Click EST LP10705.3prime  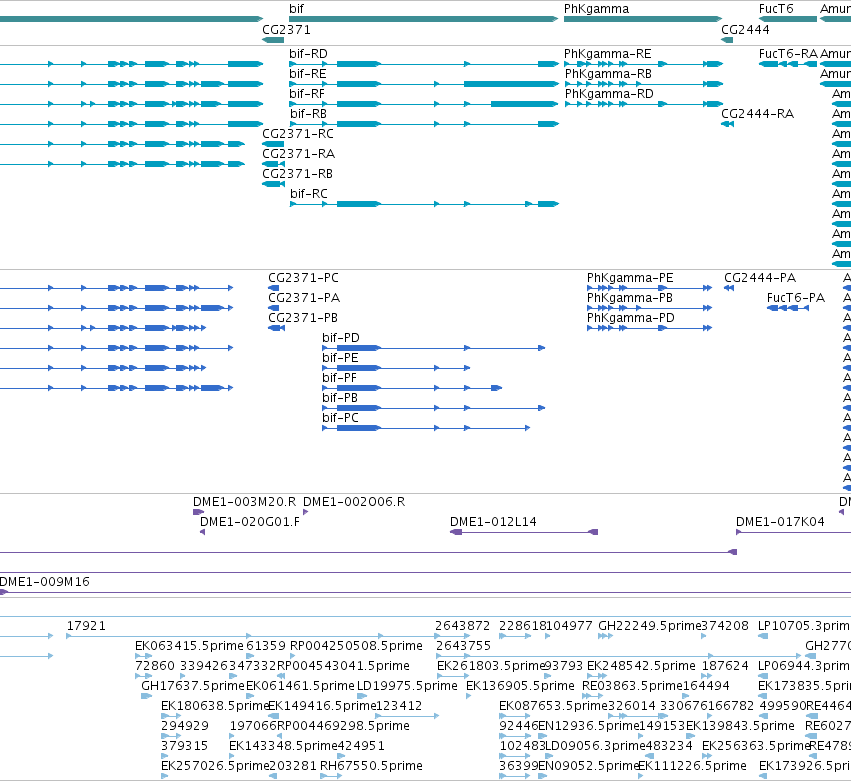(x=763, y=636)
